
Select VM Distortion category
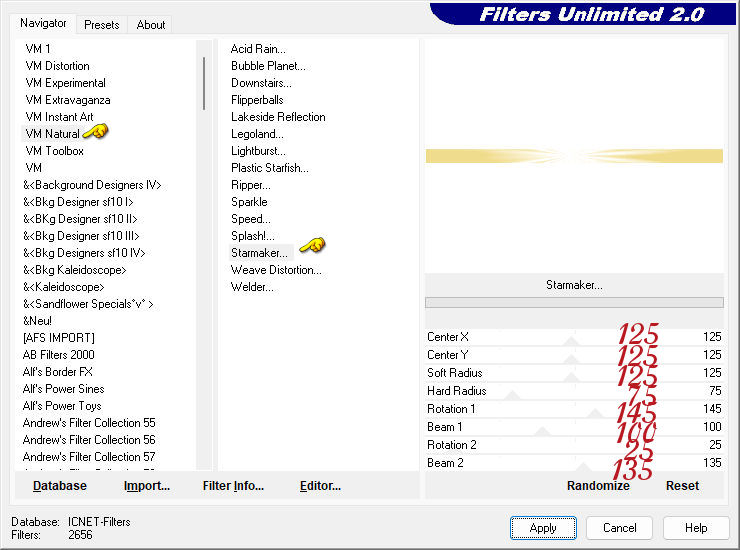click(57, 66)
